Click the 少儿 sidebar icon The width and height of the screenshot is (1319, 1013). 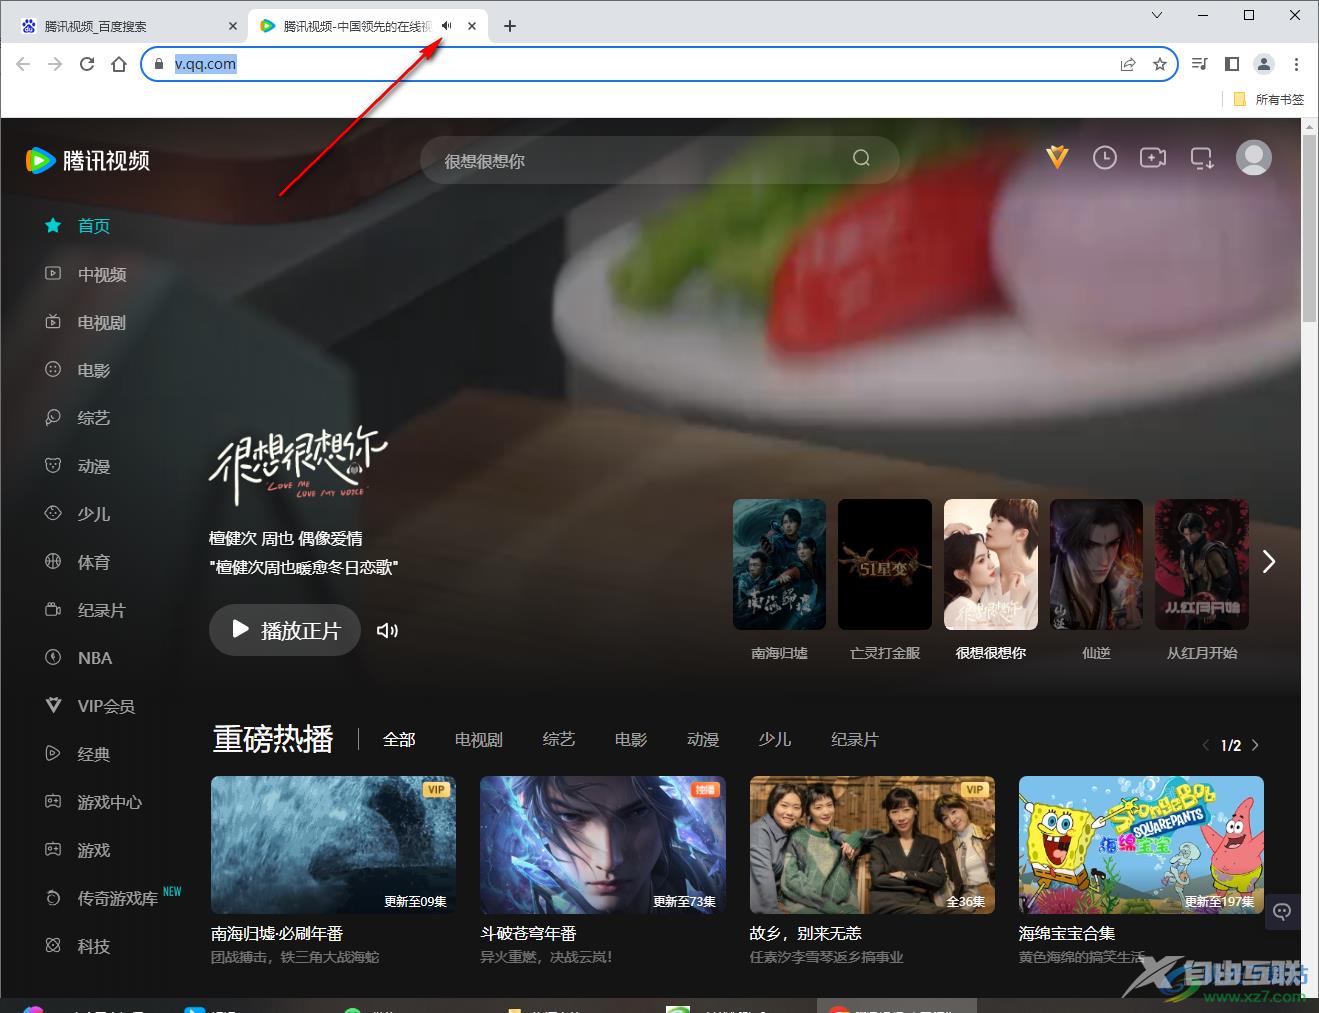coord(53,513)
